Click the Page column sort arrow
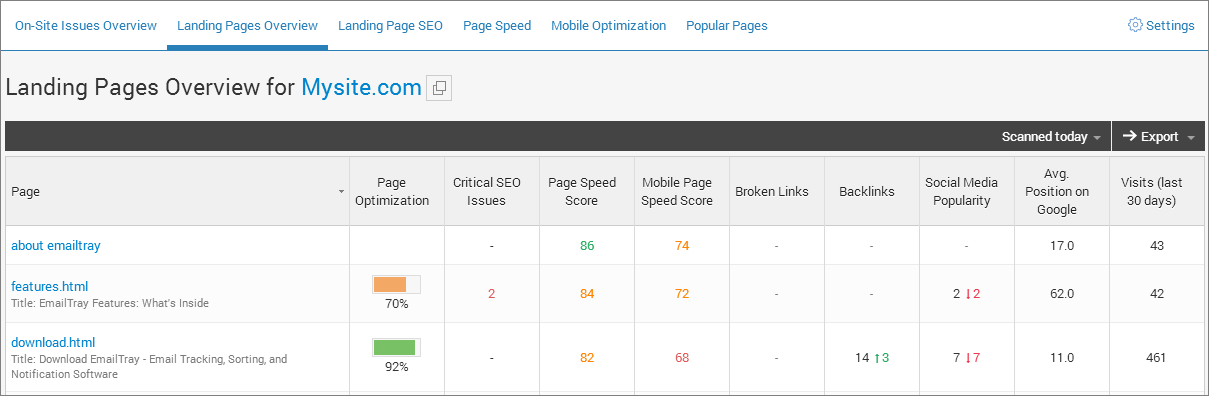The height and width of the screenshot is (396, 1209). click(x=341, y=191)
